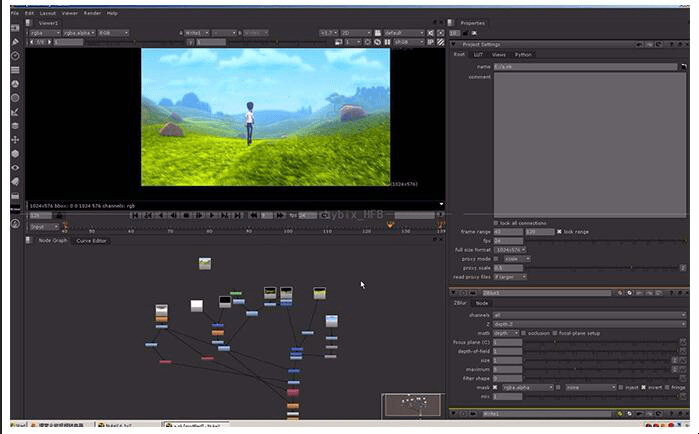Screen dimensions: 699x434
Task: Open the Render menu
Action: [x=92, y=13]
